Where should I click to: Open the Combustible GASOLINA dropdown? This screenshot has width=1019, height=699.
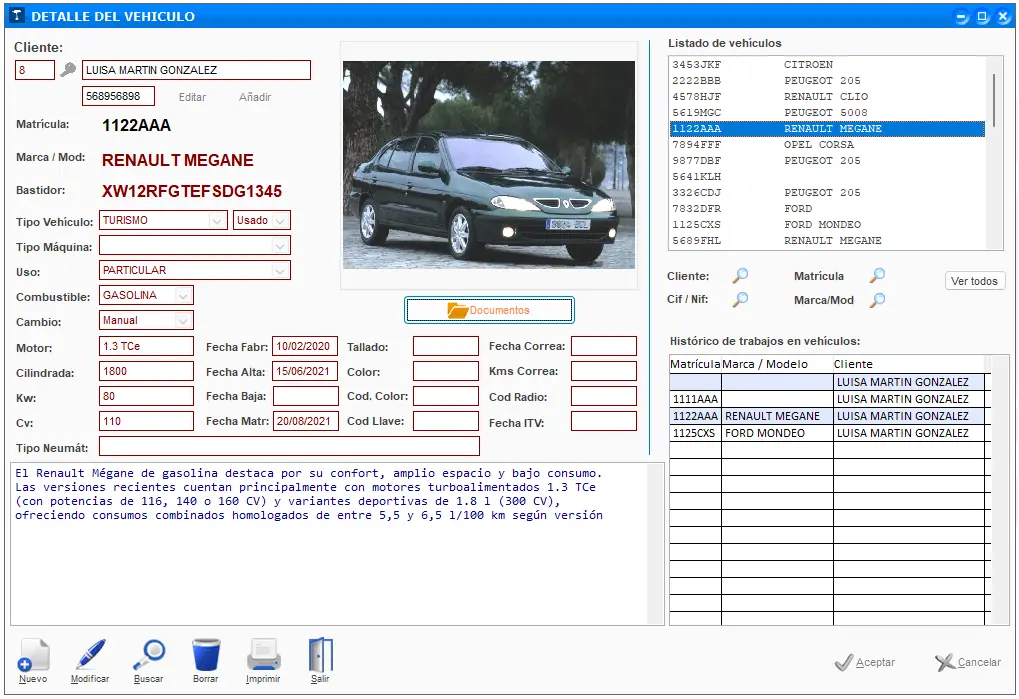(183, 296)
